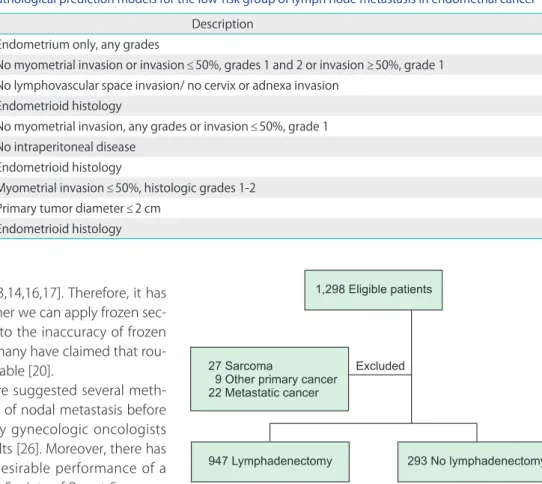542x484 pixels.
Task: Click row with 'grades 1 and 2 or invasion ≥50%, grade 1'
Action: tap(271, 65)
